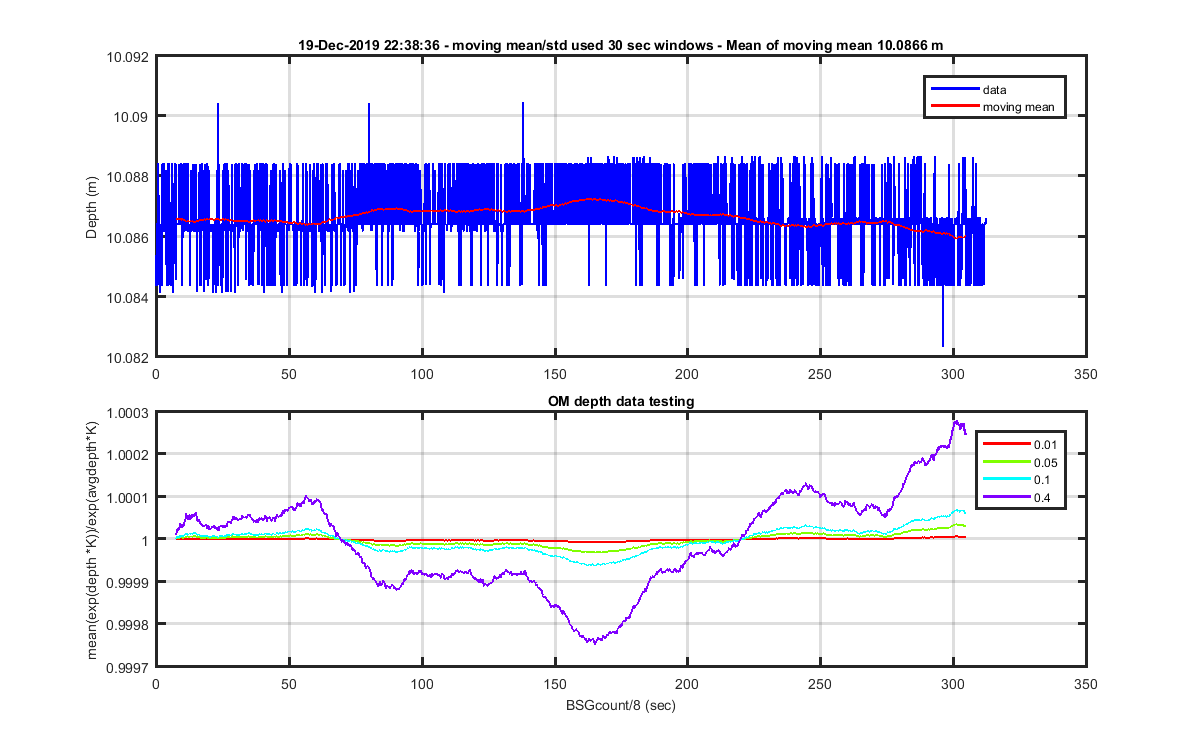Click the 1.0002 y-axis tick label
Viewport: 1200px width, 750px height.
128,455
